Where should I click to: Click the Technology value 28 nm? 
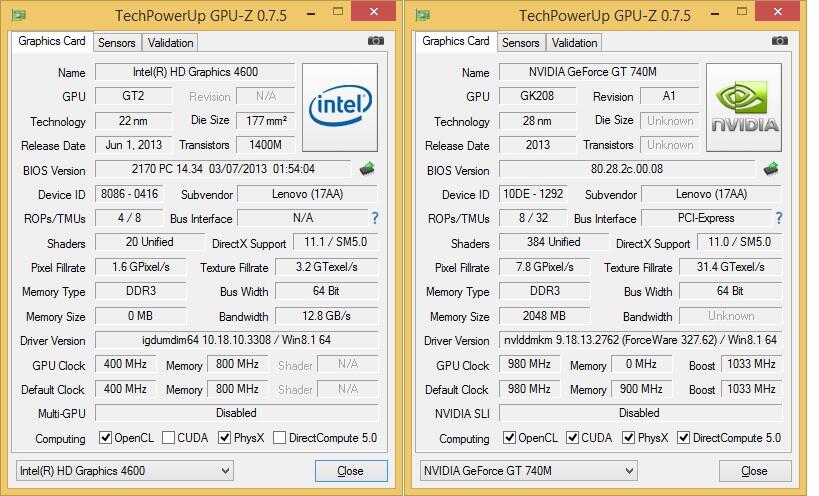click(537, 121)
